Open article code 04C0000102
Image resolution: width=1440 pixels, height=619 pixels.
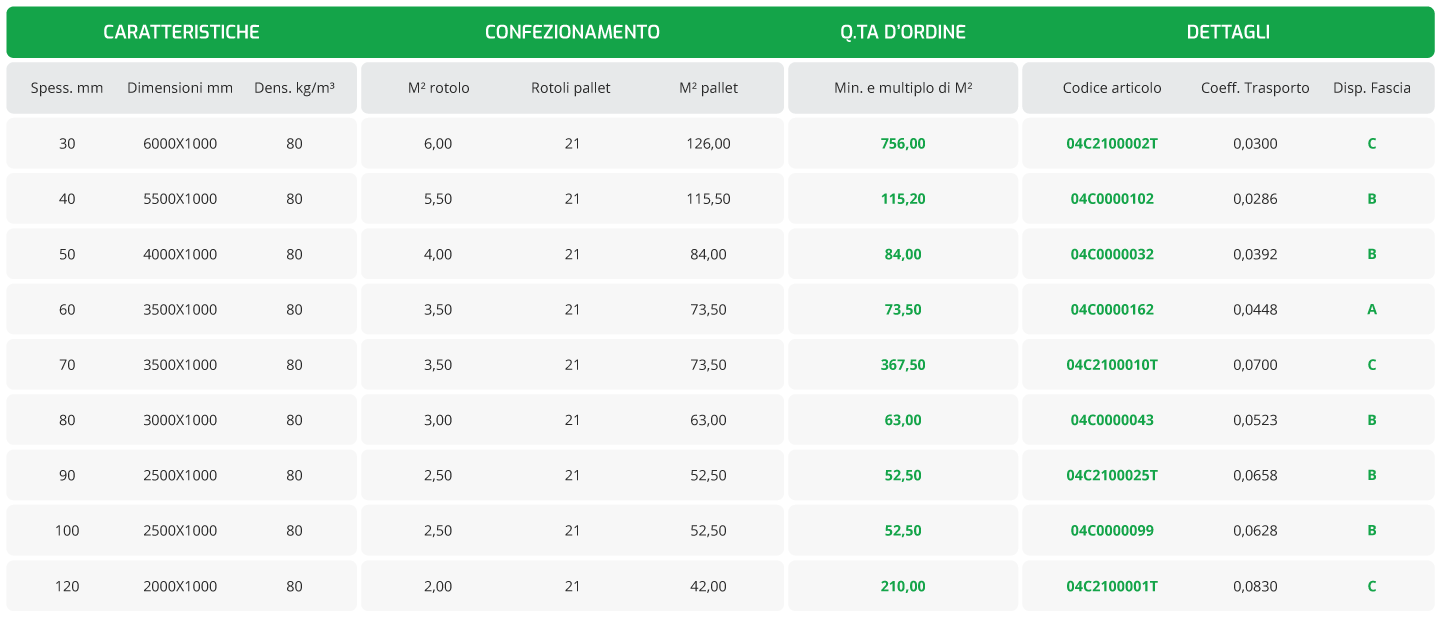pos(1112,199)
